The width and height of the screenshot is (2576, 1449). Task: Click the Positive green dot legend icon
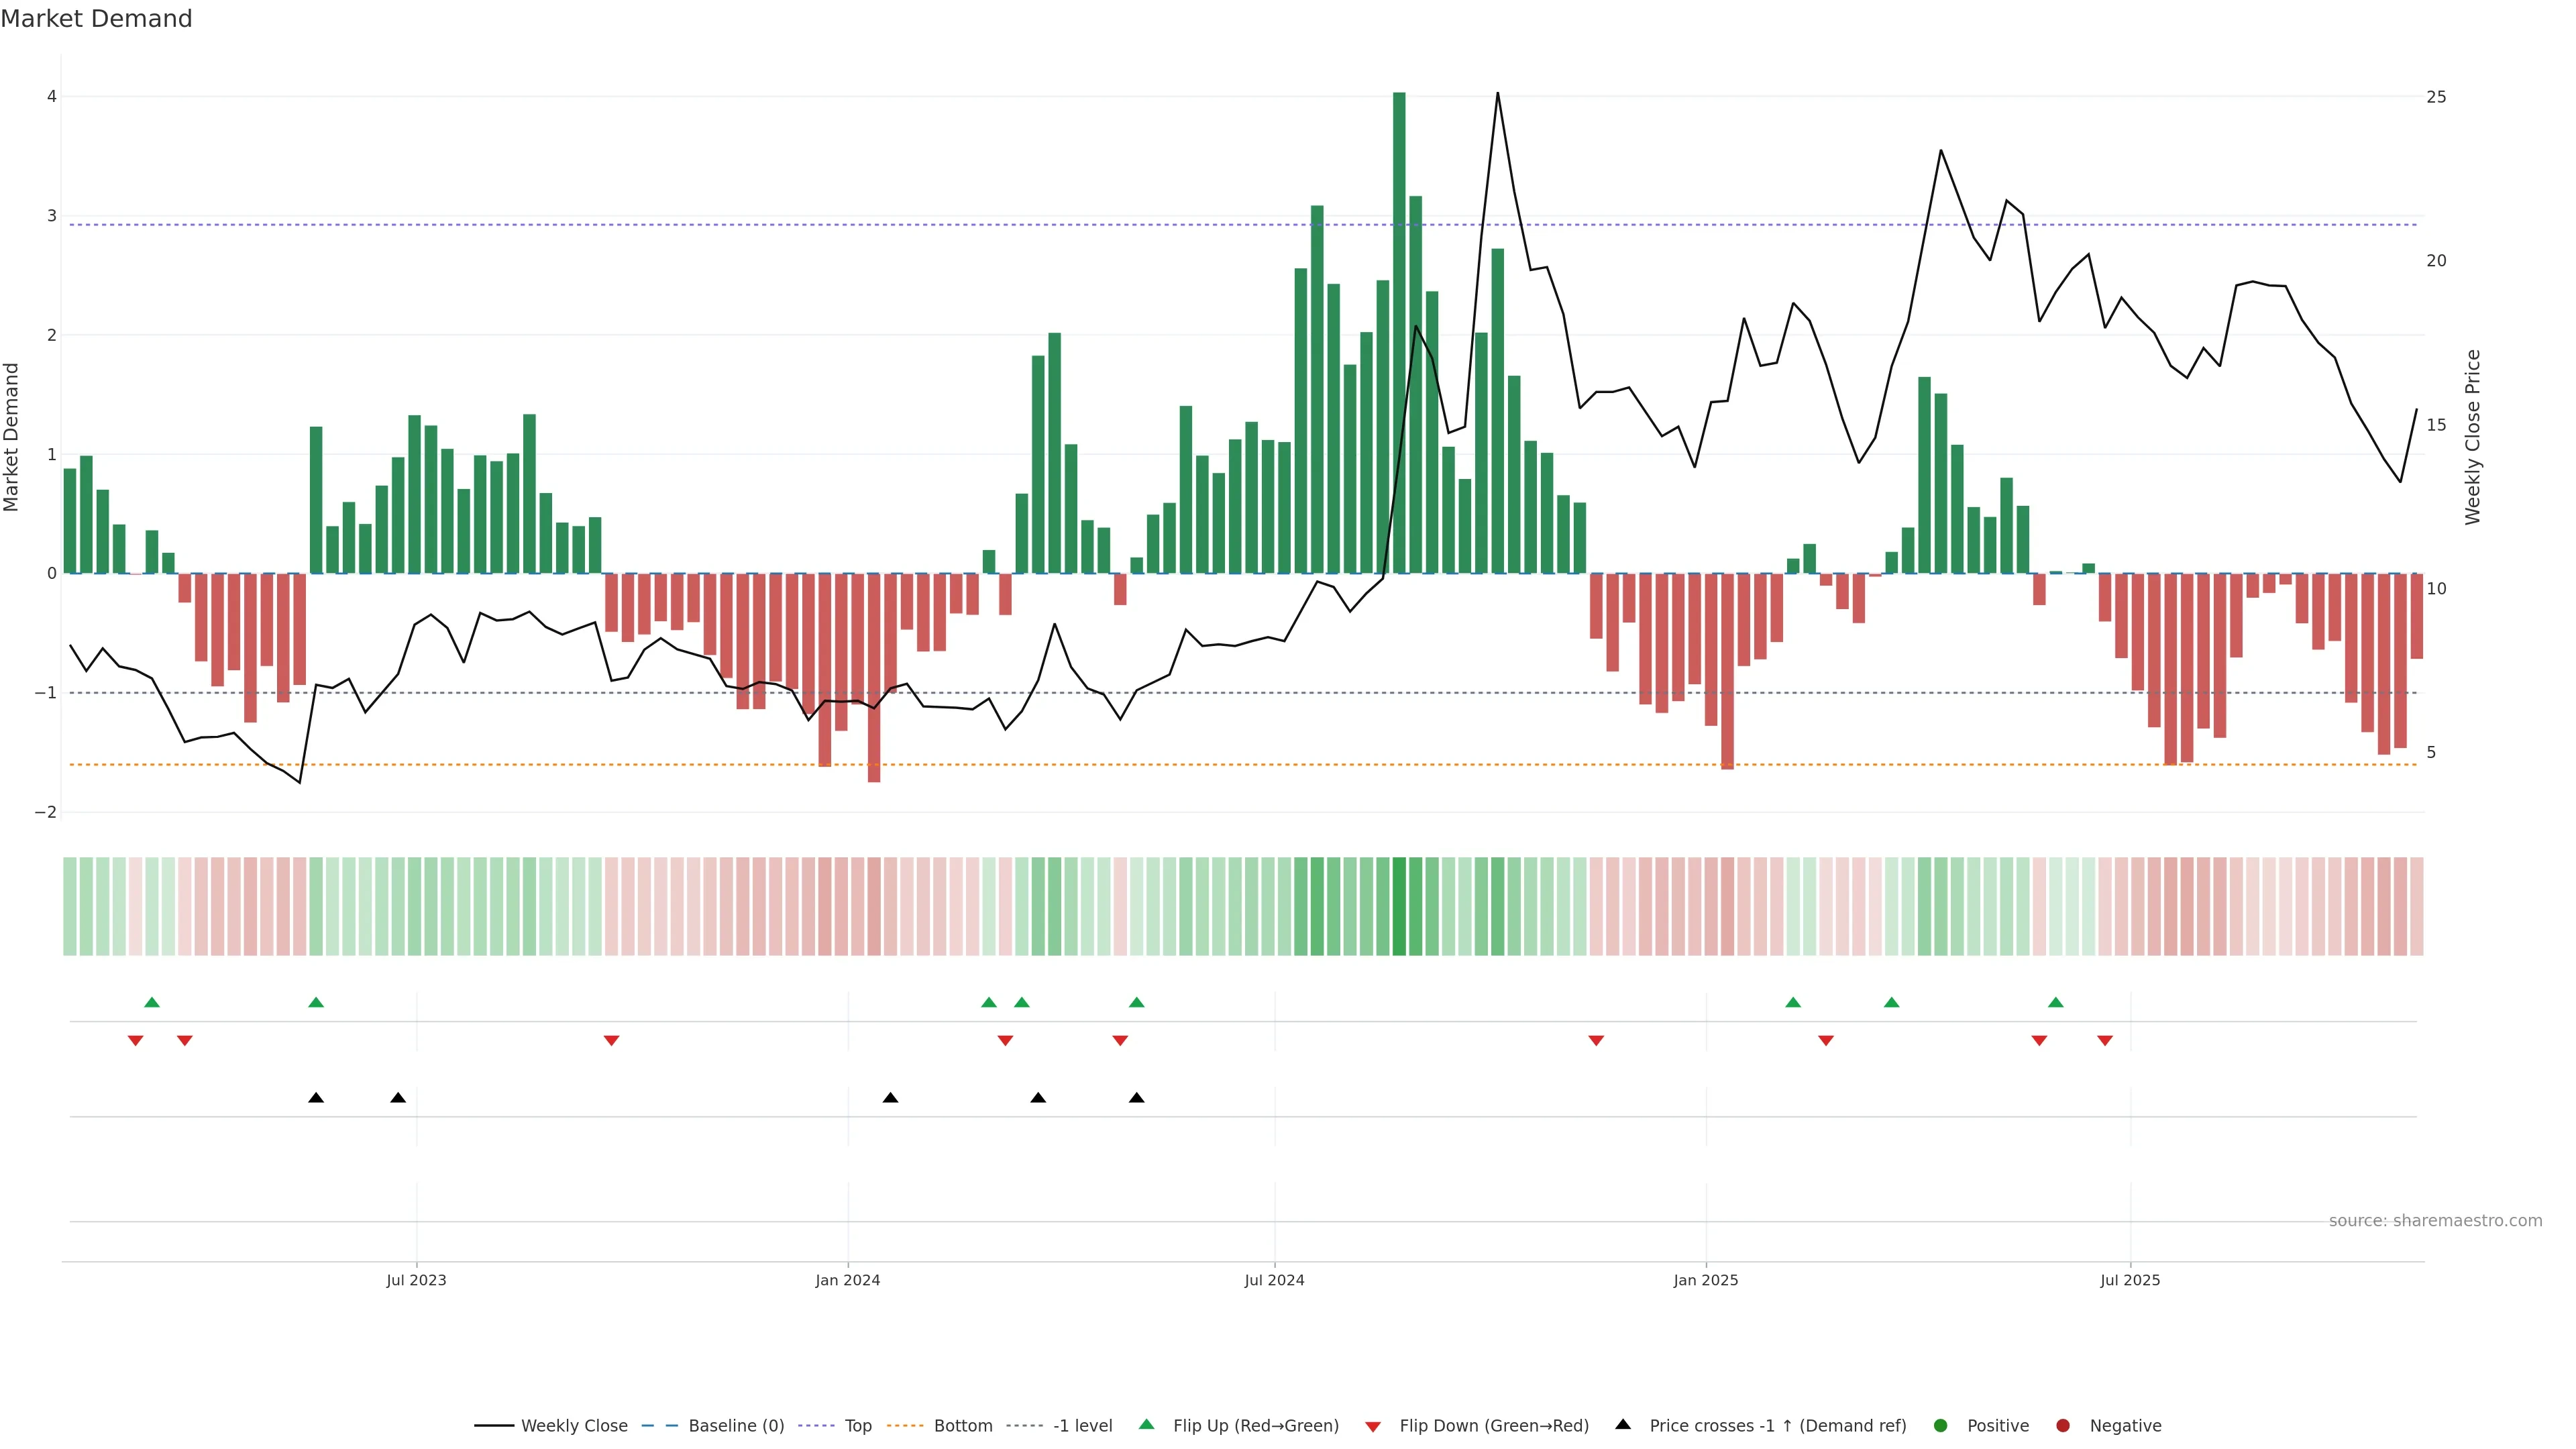1941,1426
